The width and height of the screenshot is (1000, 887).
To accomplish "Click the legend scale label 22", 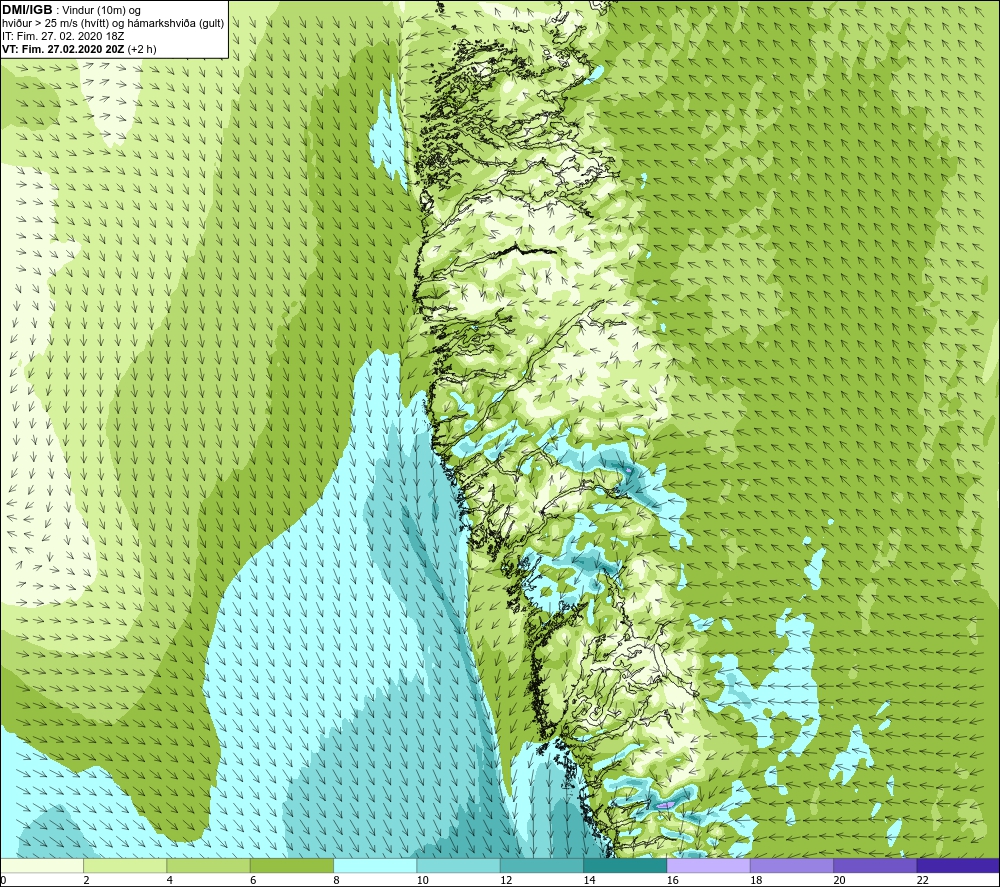I will (x=922, y=880).
